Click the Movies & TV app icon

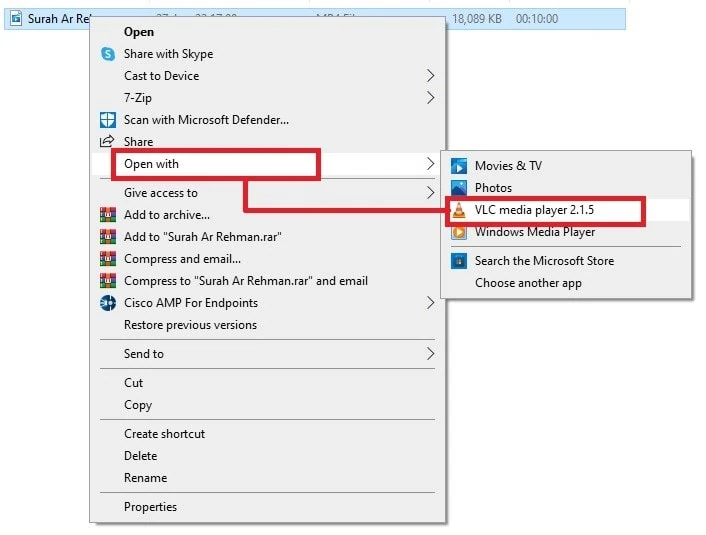459,166
